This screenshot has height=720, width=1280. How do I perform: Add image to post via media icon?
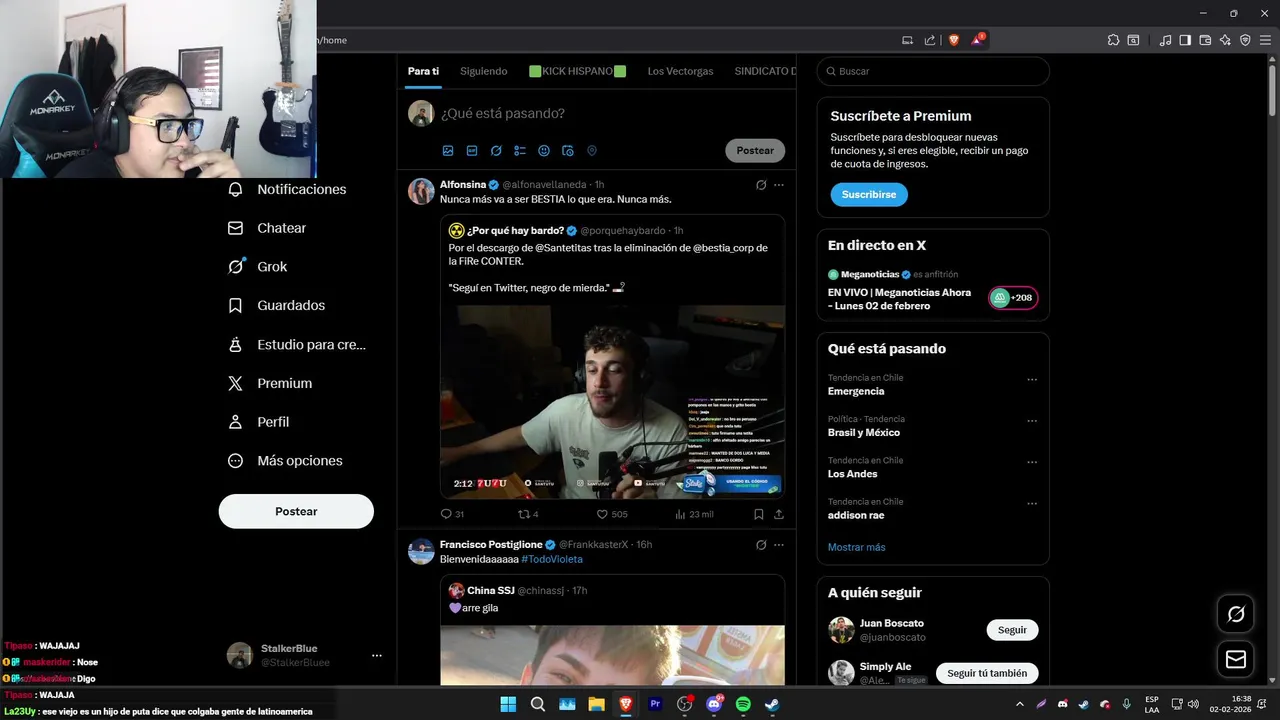tap(448, 151)
